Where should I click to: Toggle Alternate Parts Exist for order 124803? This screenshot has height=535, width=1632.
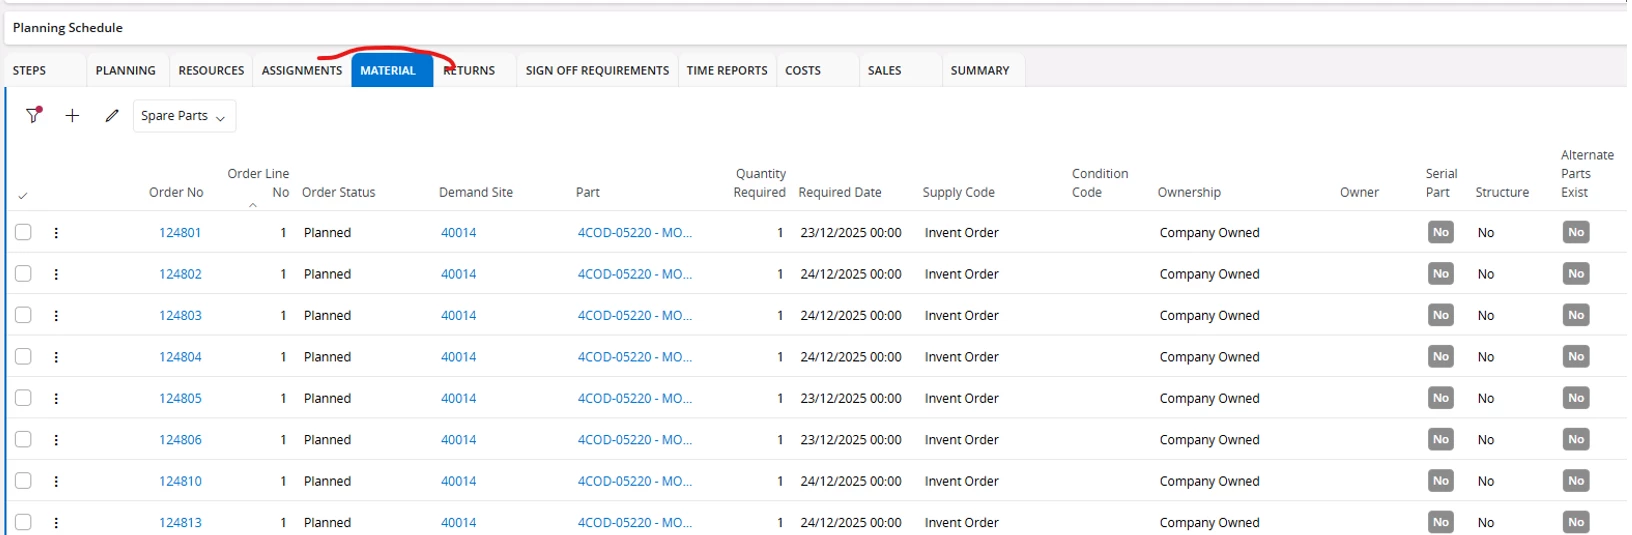pos(1575,315)
